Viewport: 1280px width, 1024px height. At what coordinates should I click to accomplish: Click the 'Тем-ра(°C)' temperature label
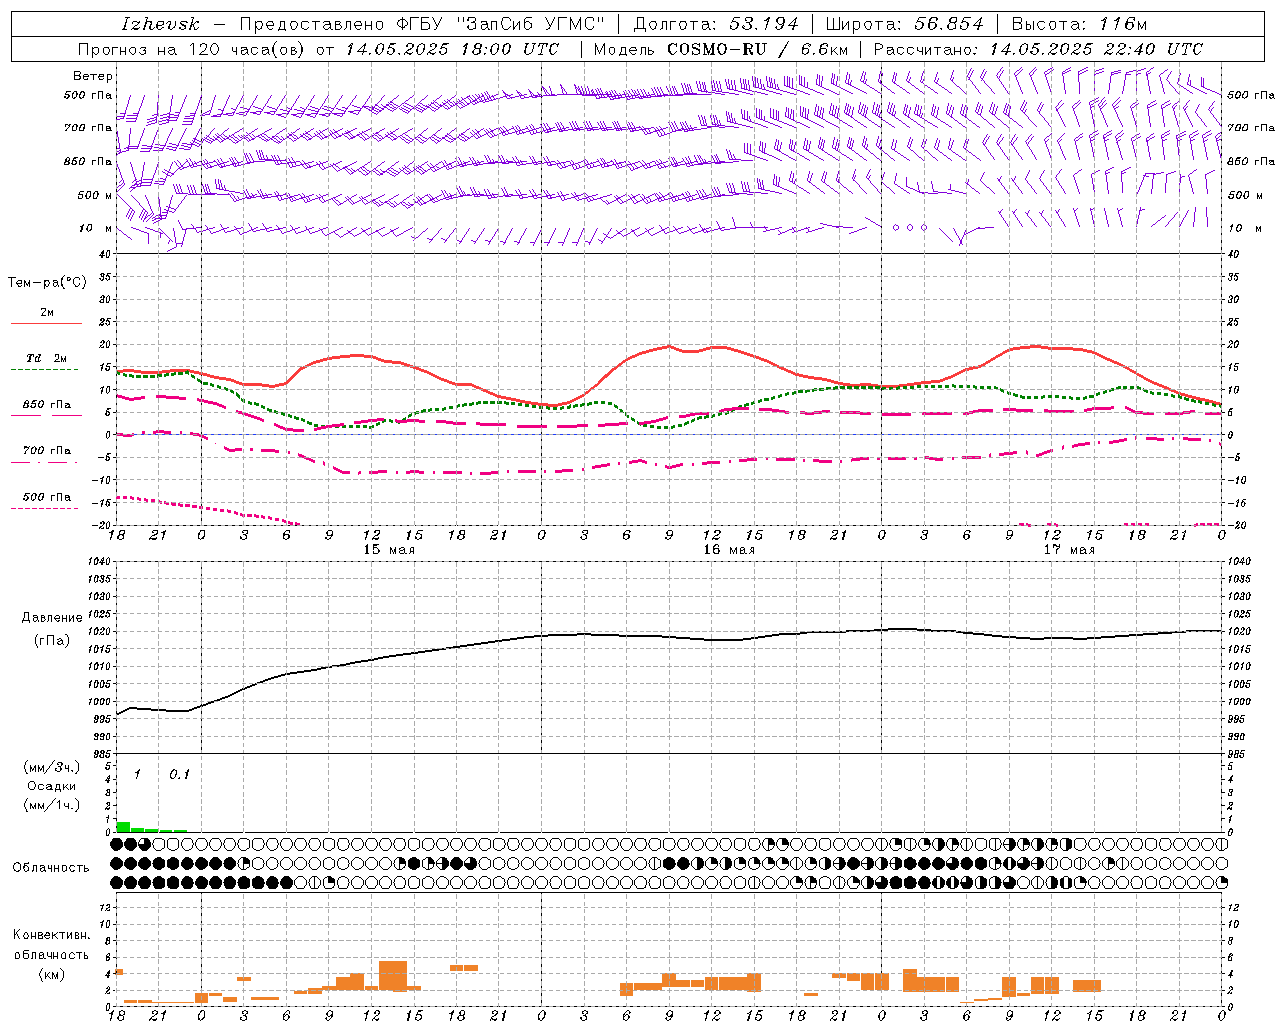47,283
